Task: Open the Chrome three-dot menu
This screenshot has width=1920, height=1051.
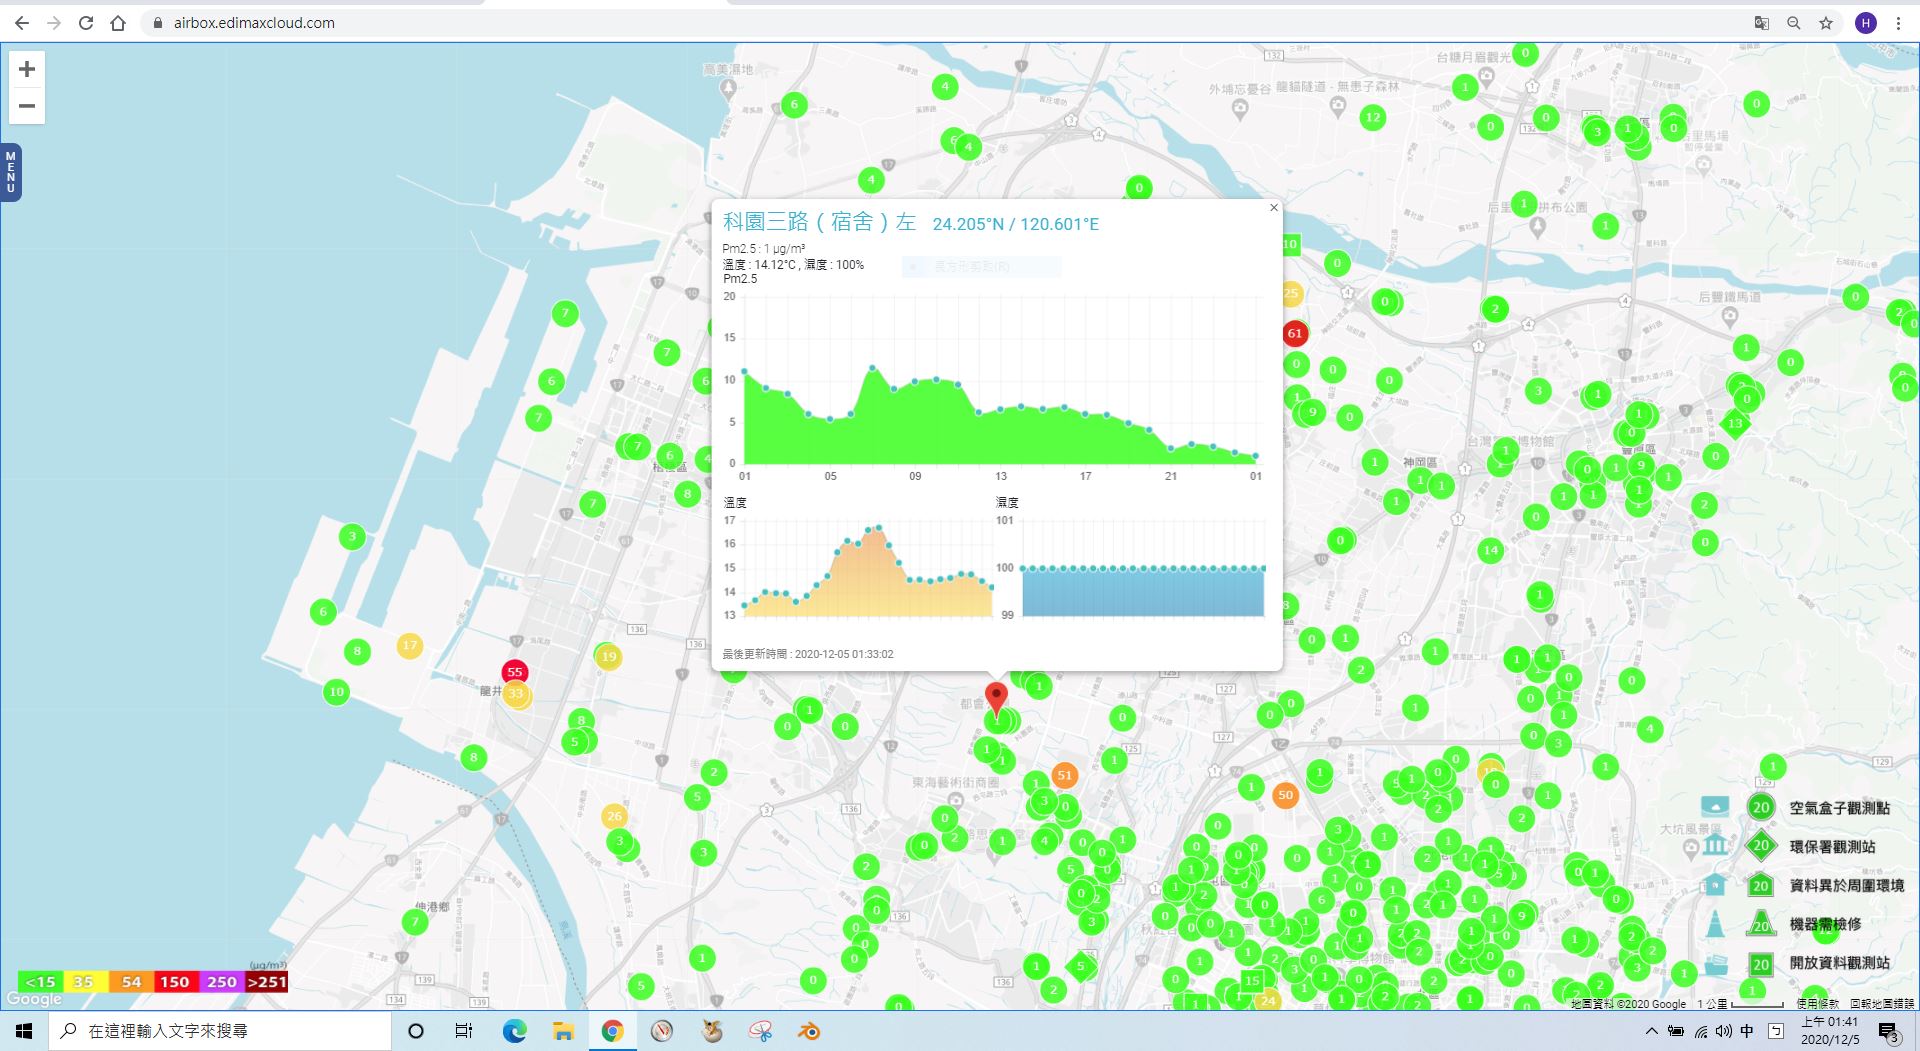Action: coord(1898,23)
